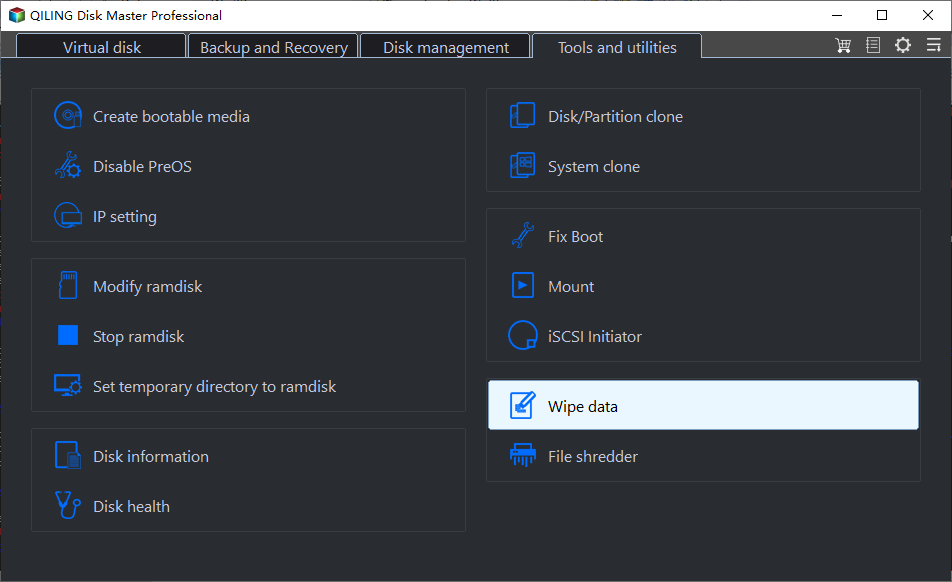
Task: Open File shredder label
Action: 593,456
